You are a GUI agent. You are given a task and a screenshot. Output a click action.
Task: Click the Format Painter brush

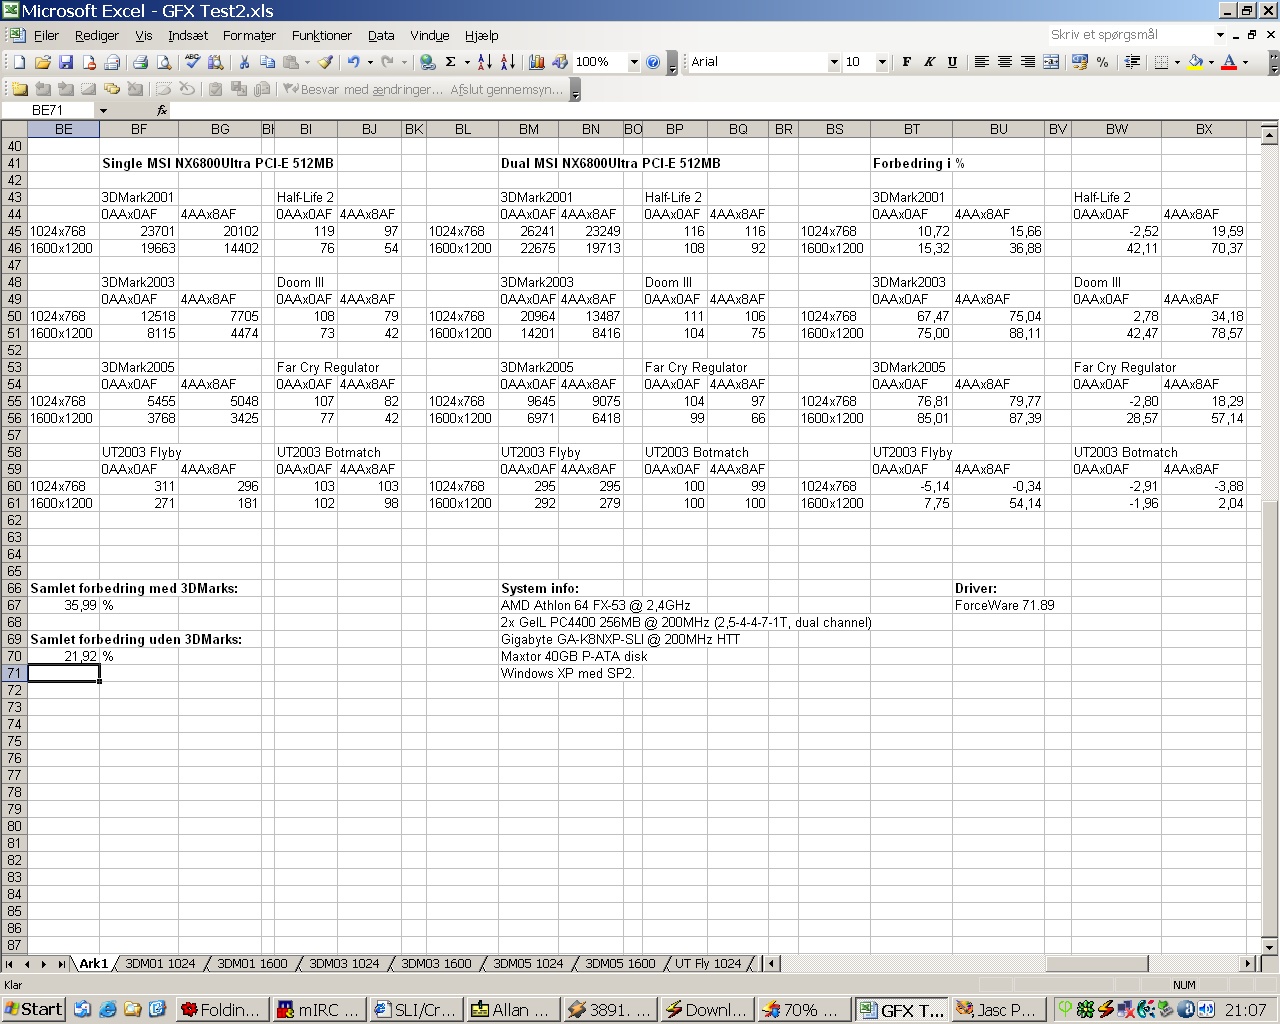pos(325,62)
